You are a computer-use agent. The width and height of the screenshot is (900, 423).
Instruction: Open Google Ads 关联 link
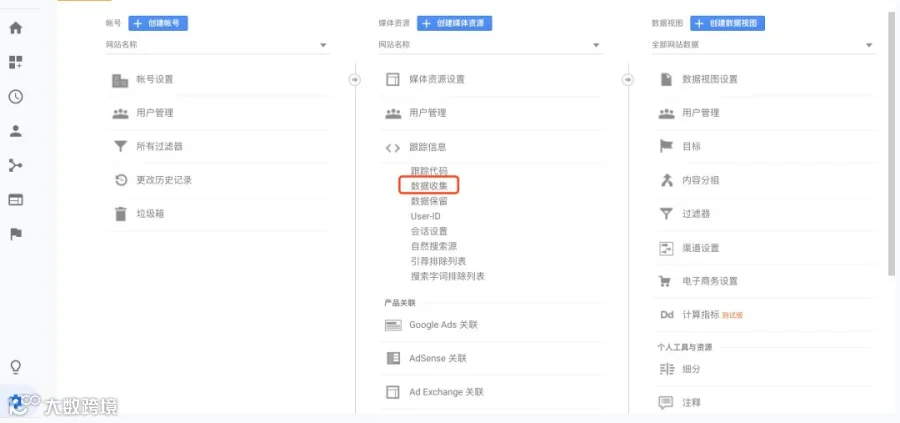click(x=443, y=325)
